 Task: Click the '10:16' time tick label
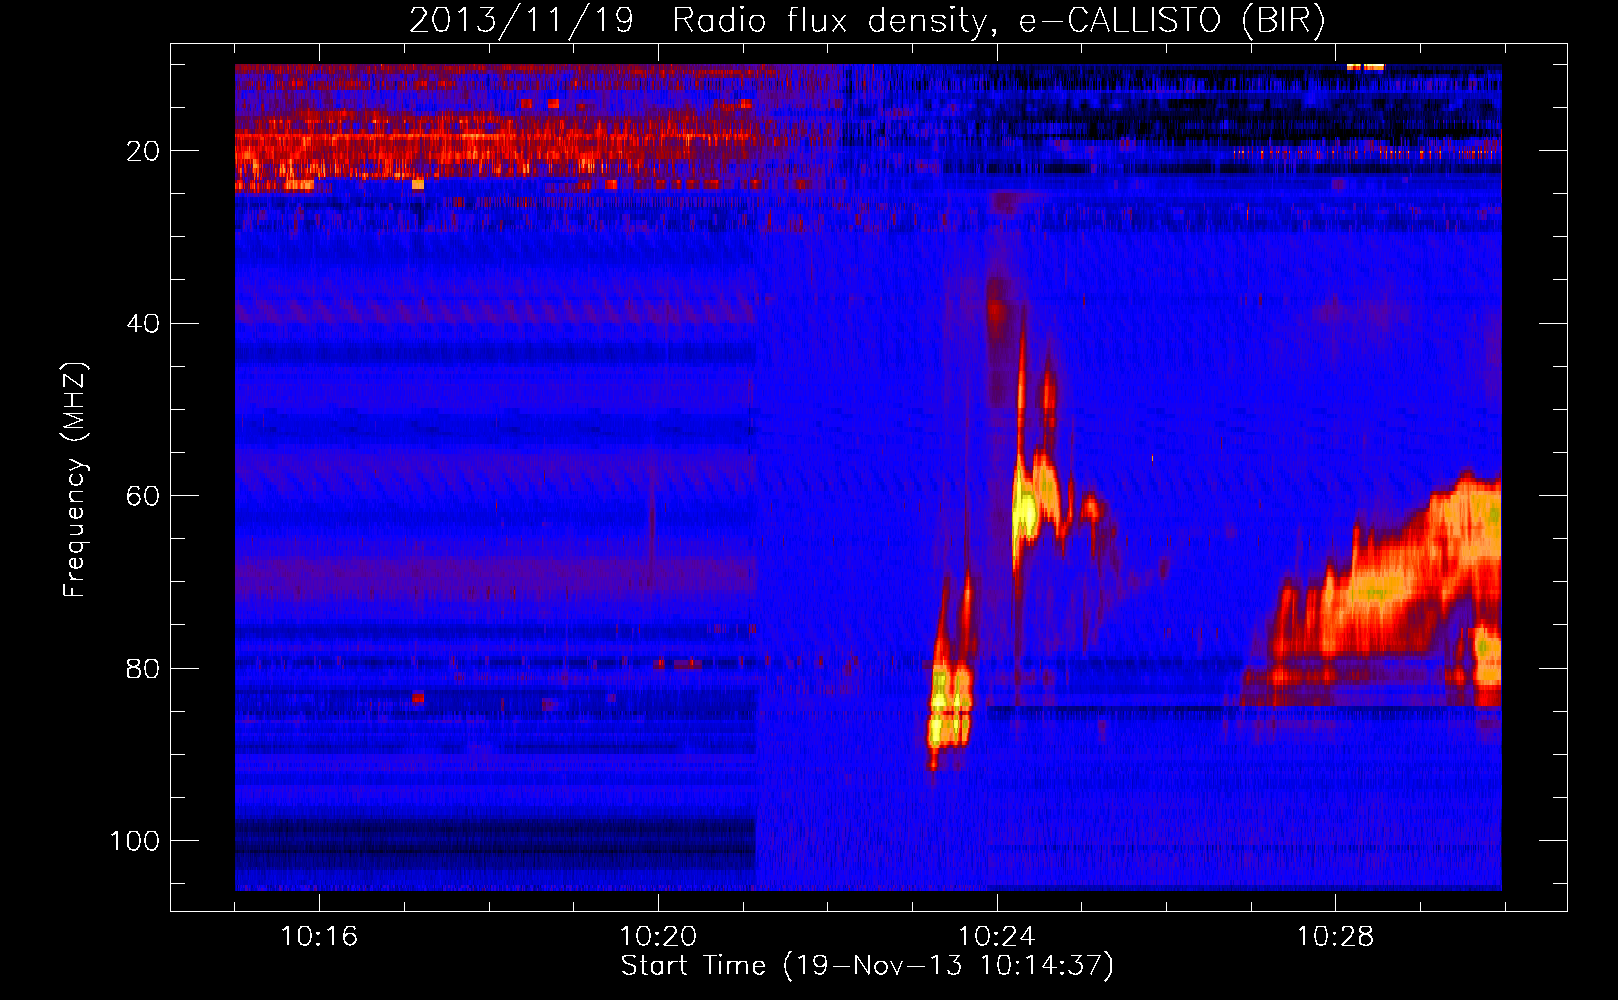(319, 937)
